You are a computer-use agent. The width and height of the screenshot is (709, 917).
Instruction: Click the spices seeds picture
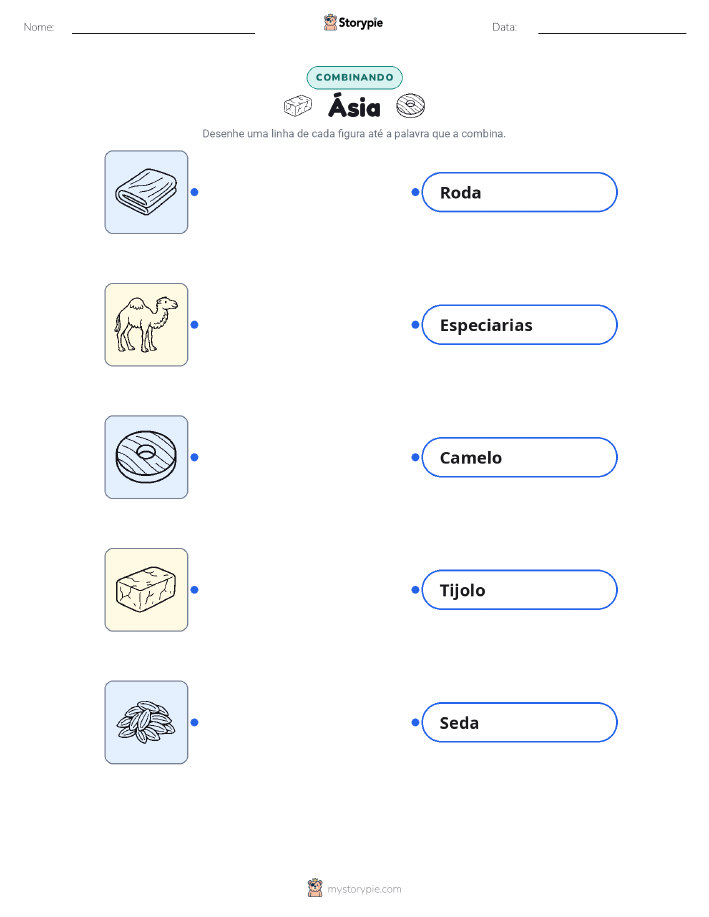[x=146, y=722]
